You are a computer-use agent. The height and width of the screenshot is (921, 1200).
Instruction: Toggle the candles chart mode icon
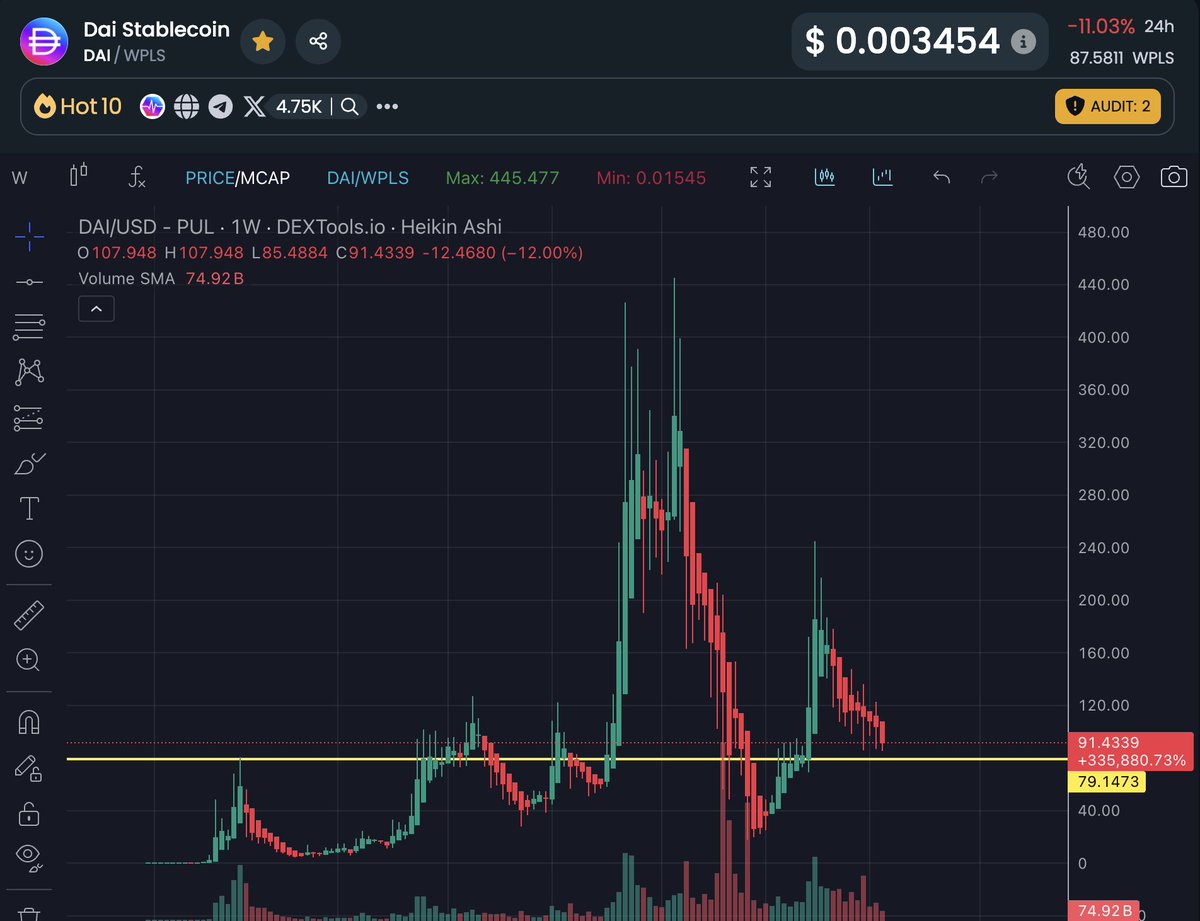tap(825, 178)
